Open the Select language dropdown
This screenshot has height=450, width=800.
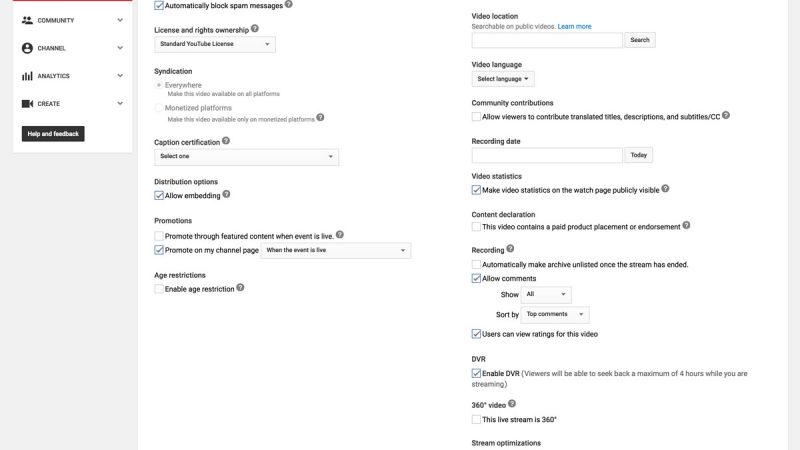(503, 78)
